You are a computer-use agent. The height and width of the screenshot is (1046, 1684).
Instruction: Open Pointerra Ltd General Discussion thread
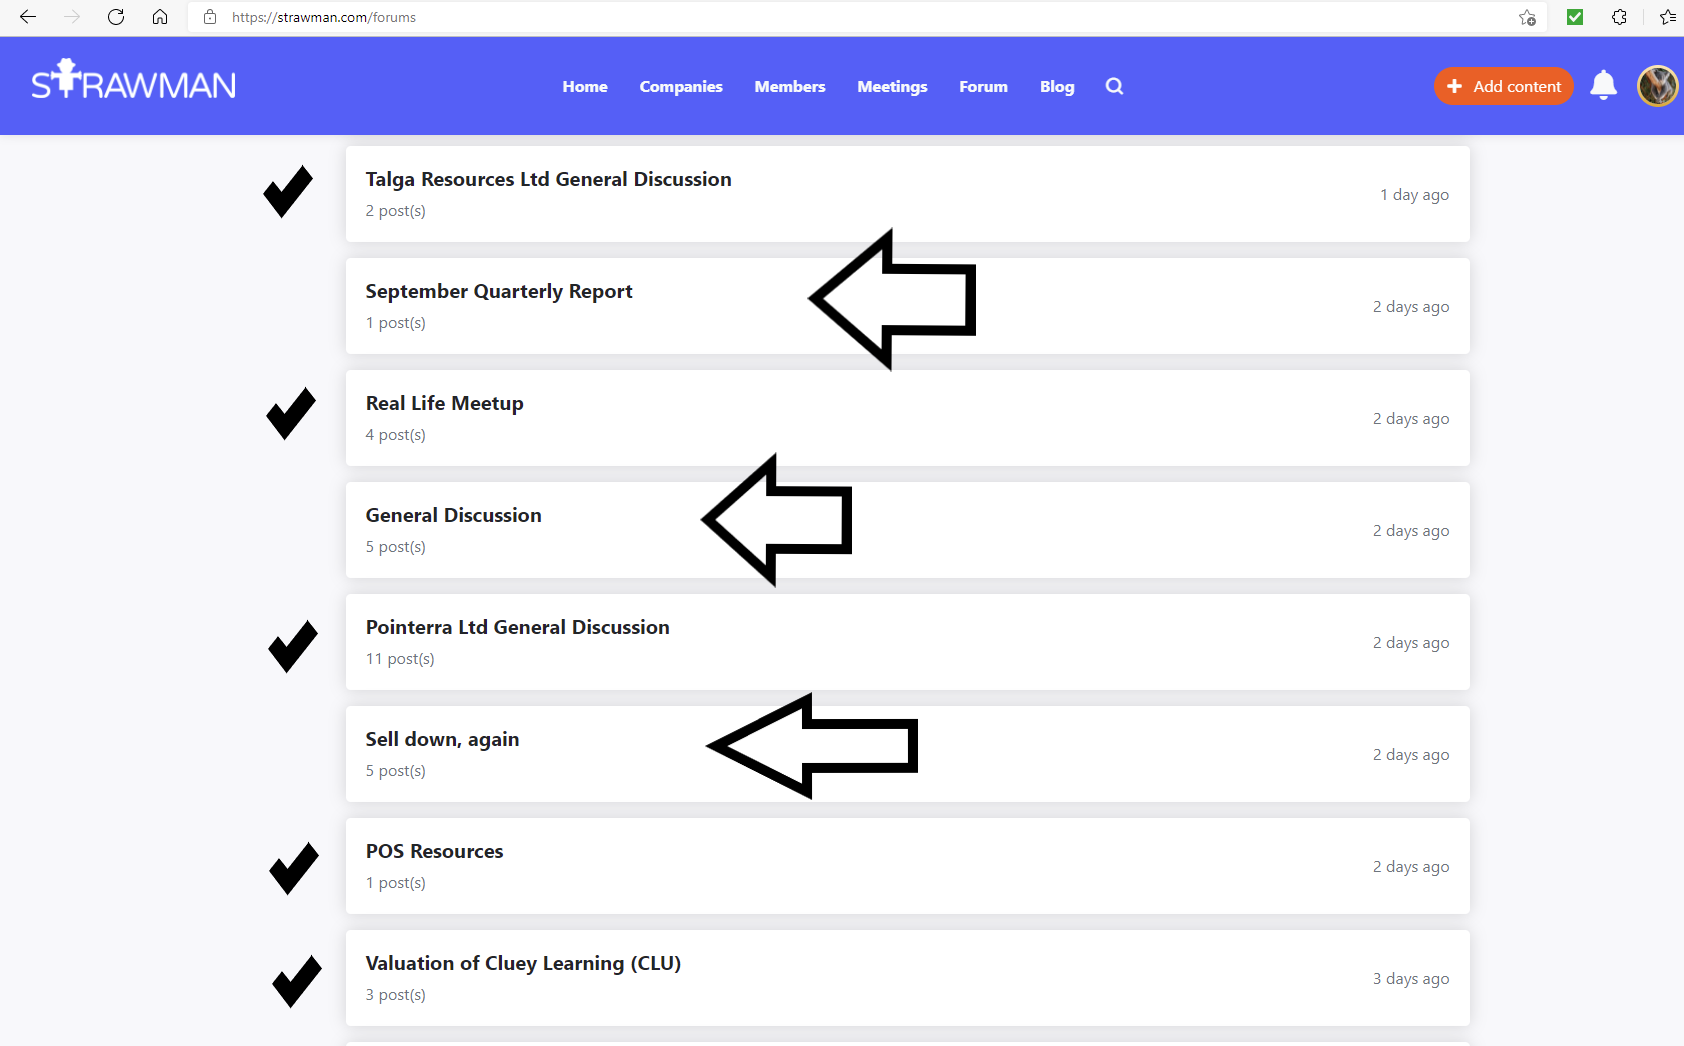(x=517, y=627)
